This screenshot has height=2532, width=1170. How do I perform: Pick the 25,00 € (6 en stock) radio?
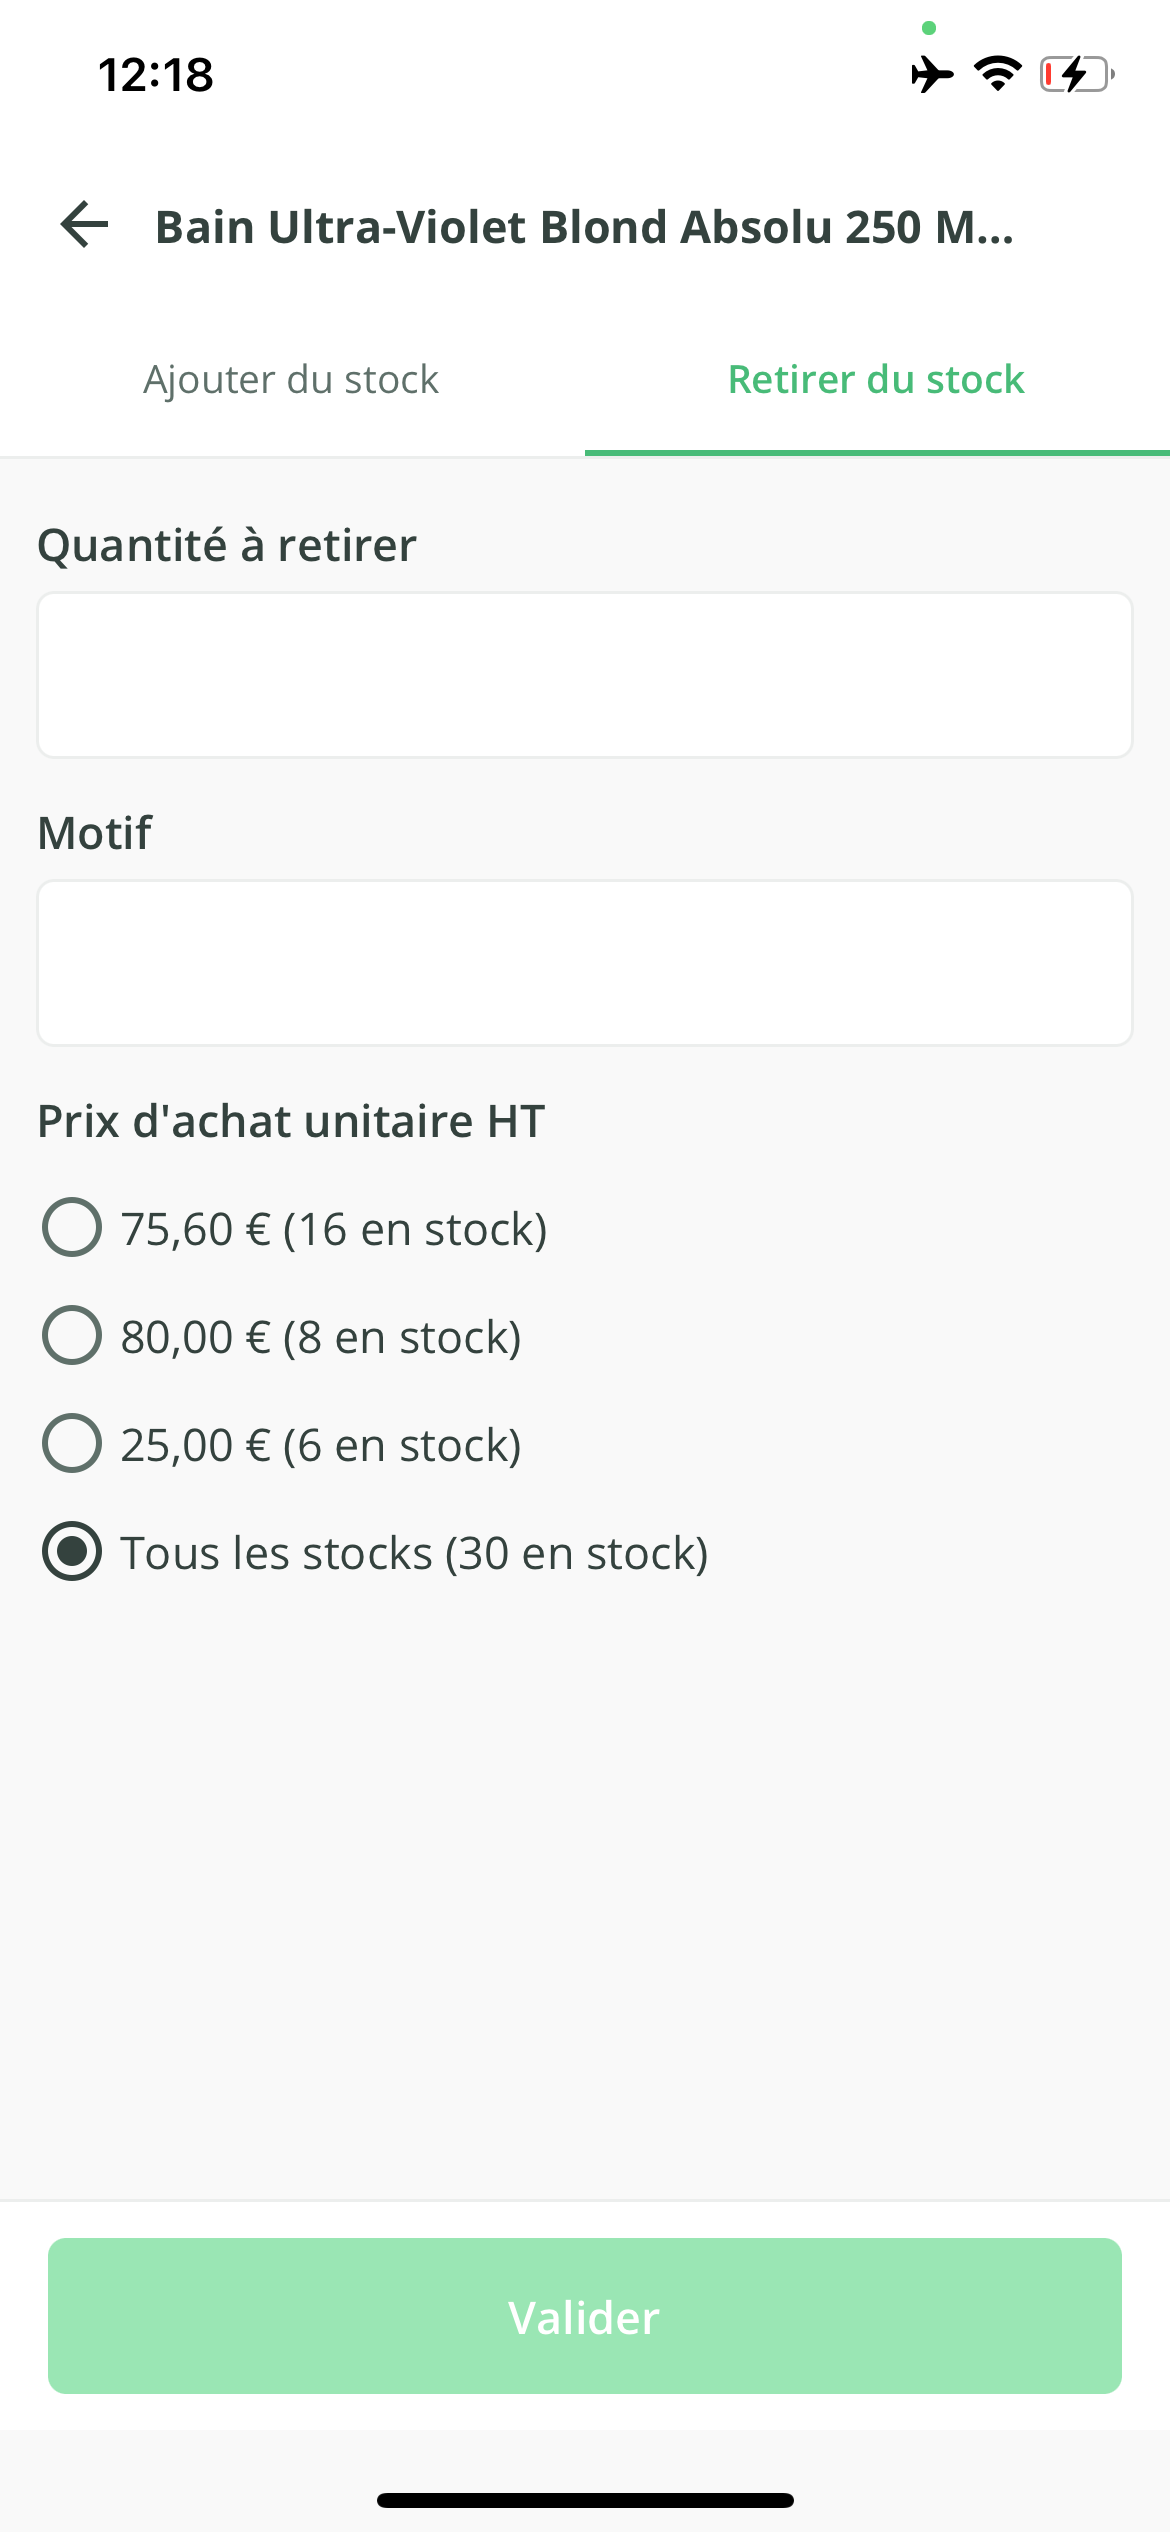pyautogui.click(x=72, y=1443)
